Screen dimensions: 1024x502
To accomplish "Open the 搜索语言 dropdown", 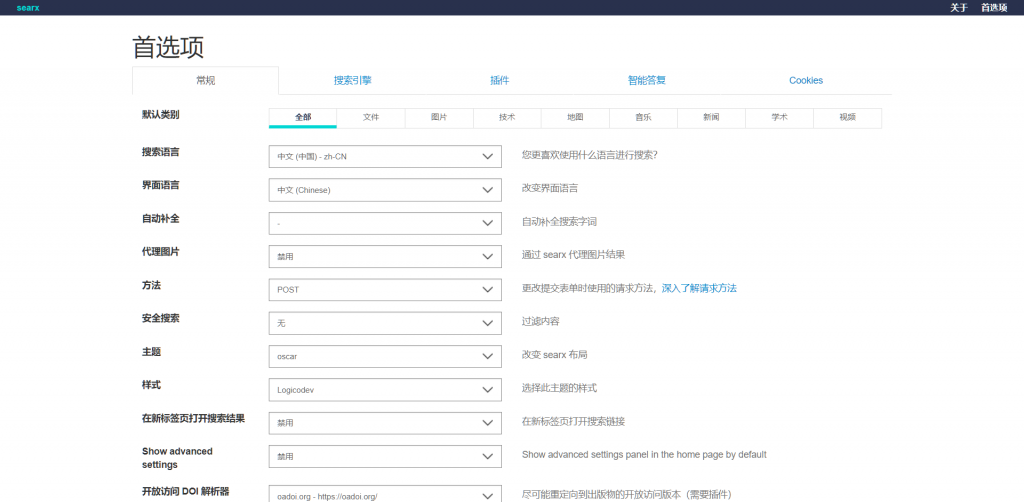I will click(x=385, y=157).
